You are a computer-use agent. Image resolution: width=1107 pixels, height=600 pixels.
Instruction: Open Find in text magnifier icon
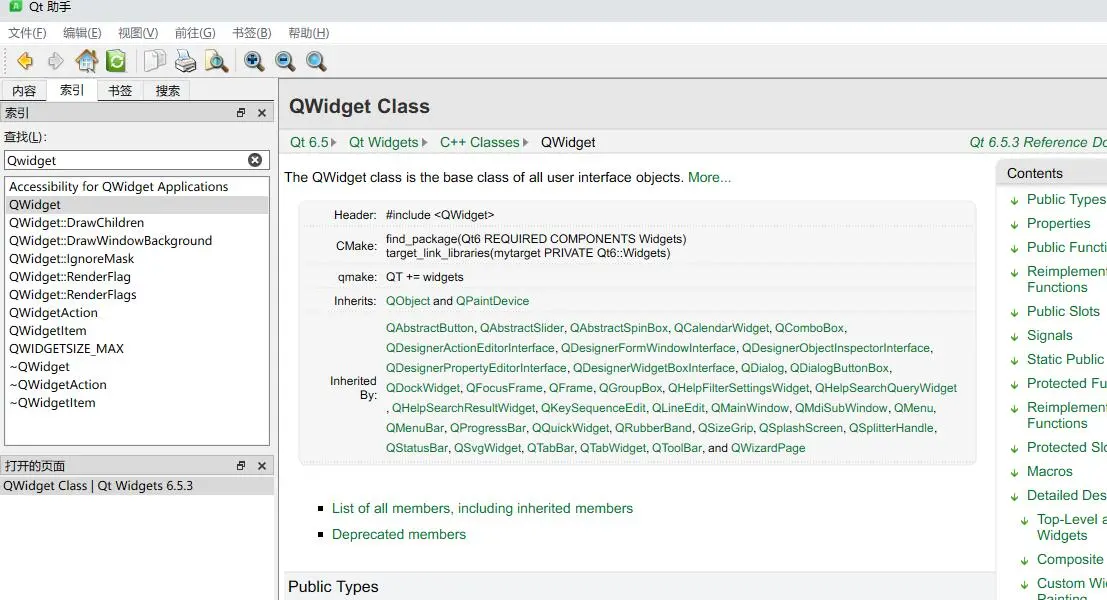(x=216, y=61)
